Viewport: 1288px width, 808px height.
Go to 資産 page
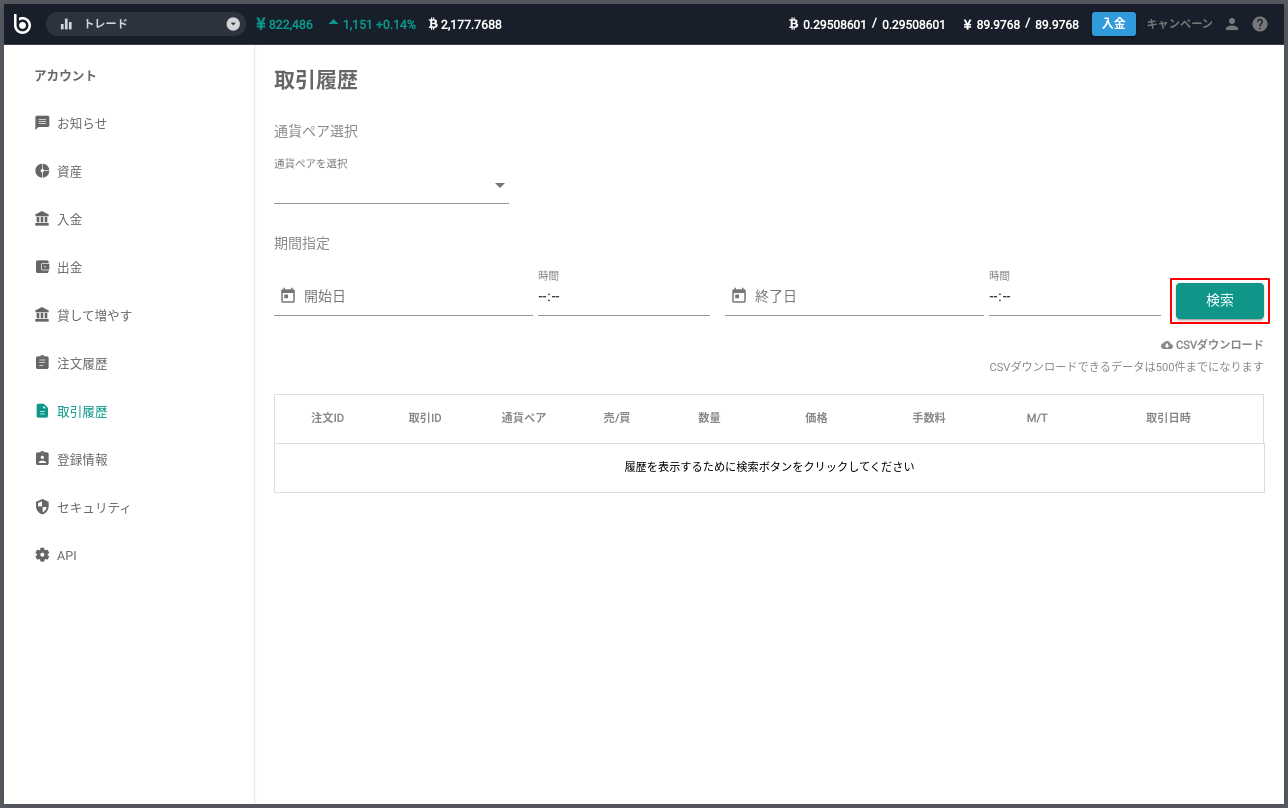tap(70, 172)
